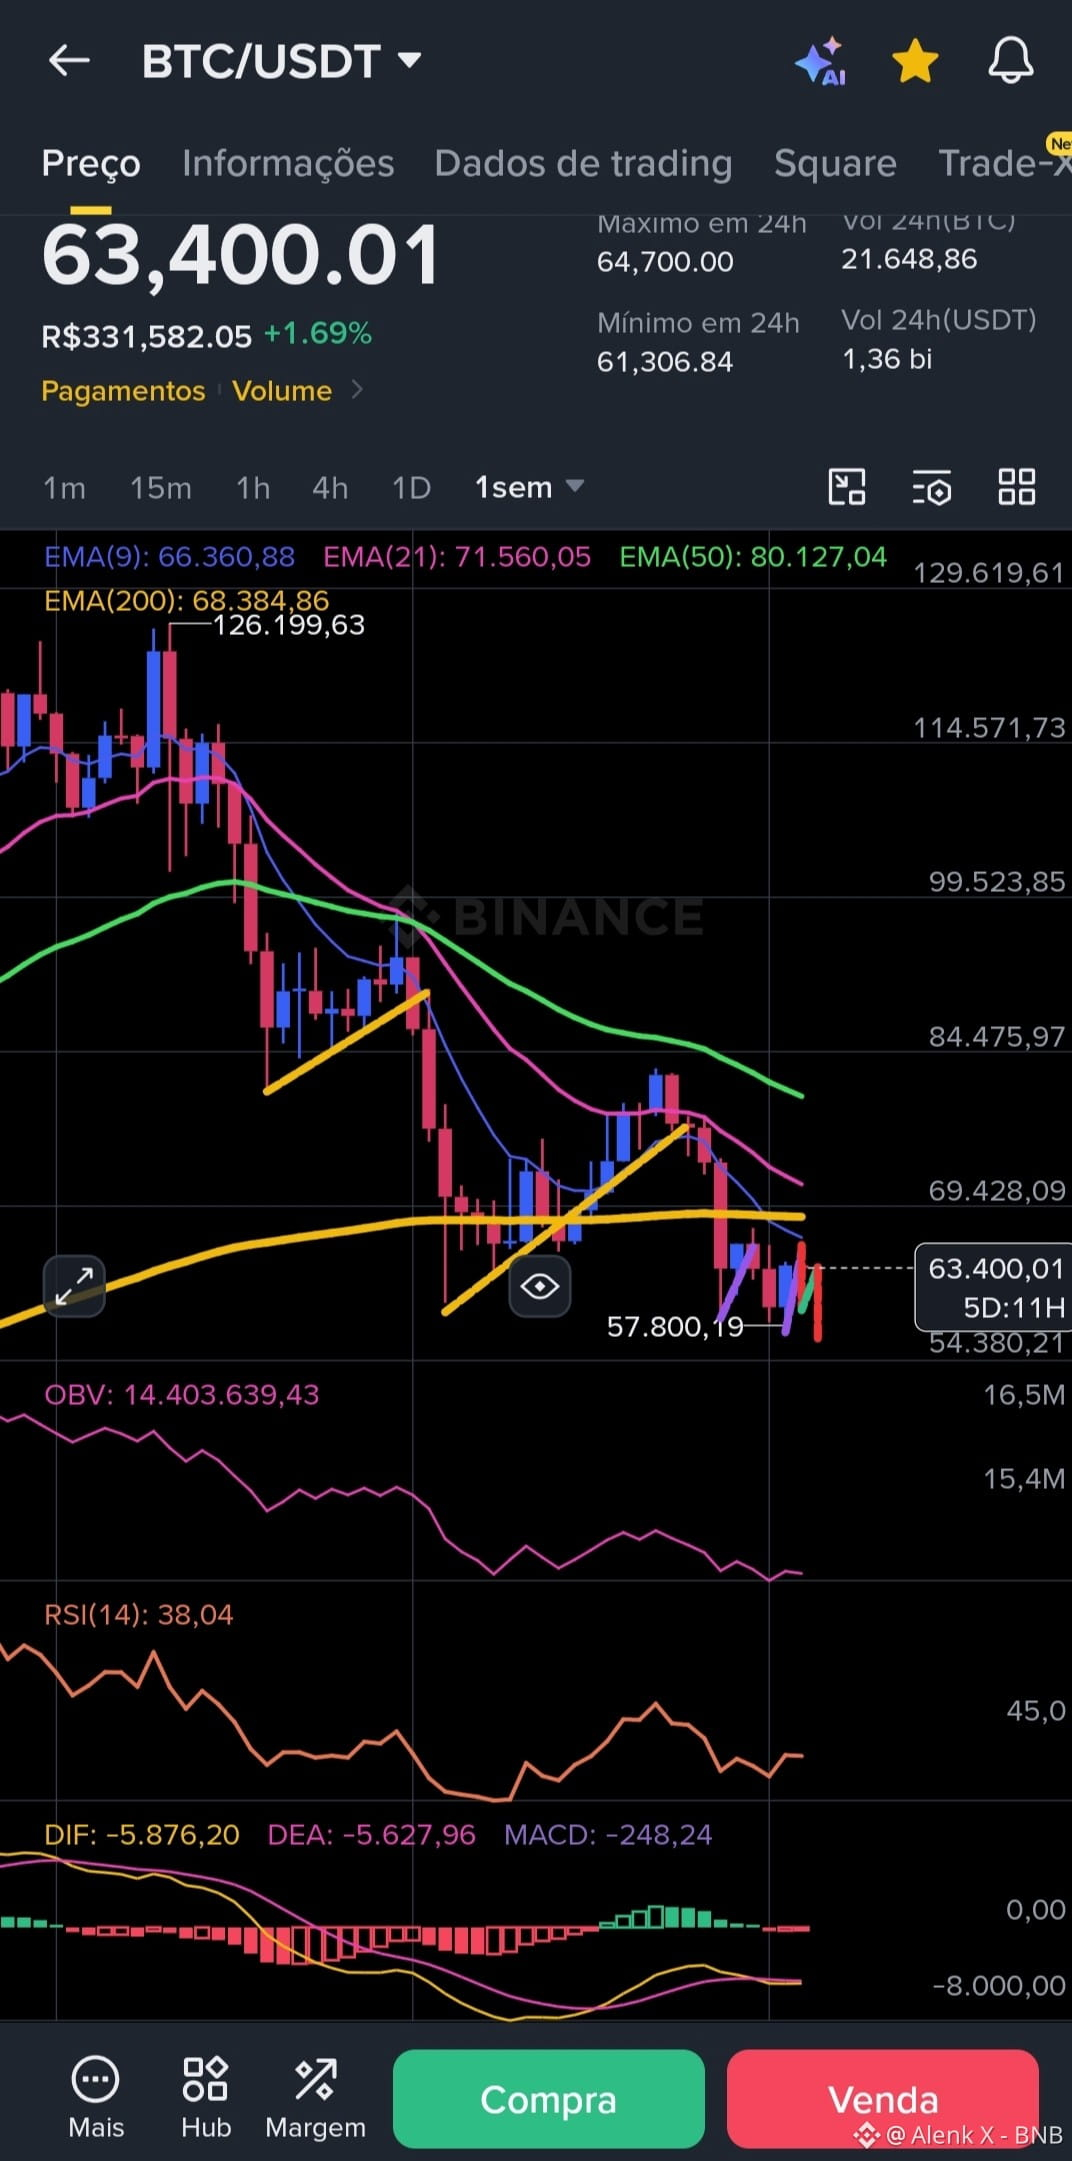
Task: Tap the 126.199,63 high price marker
Action: pyautogui.click(x=289, y=625)
